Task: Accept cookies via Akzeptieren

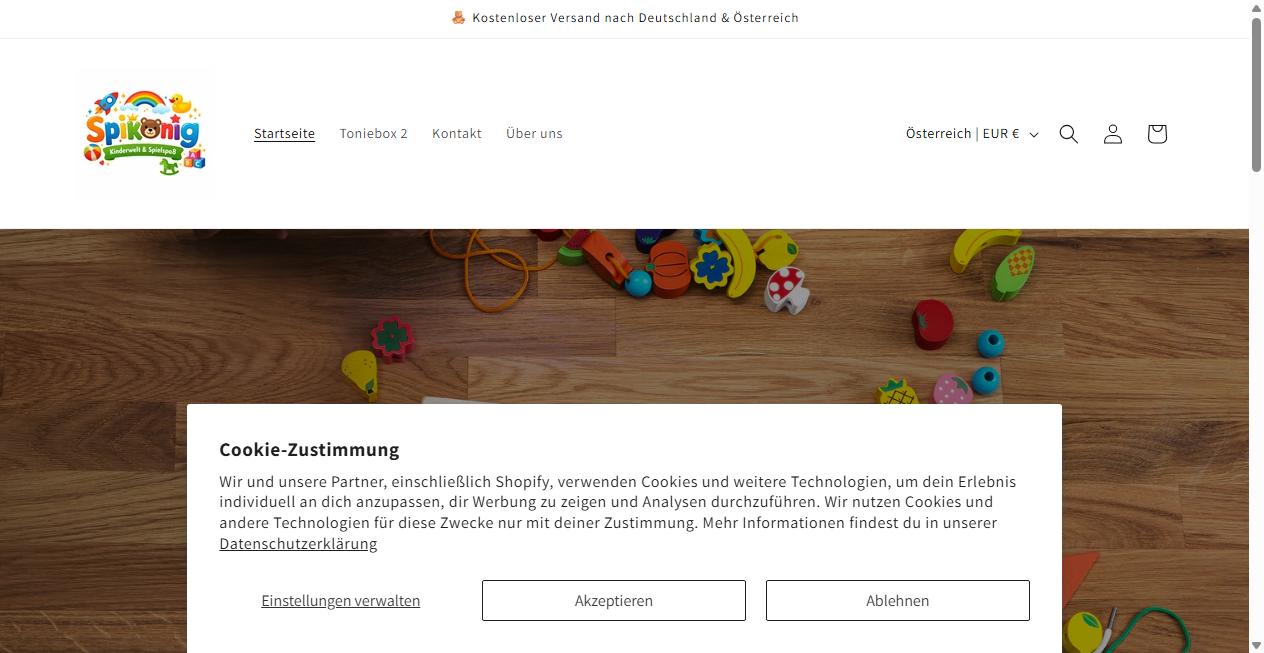Action: point(613,600)
